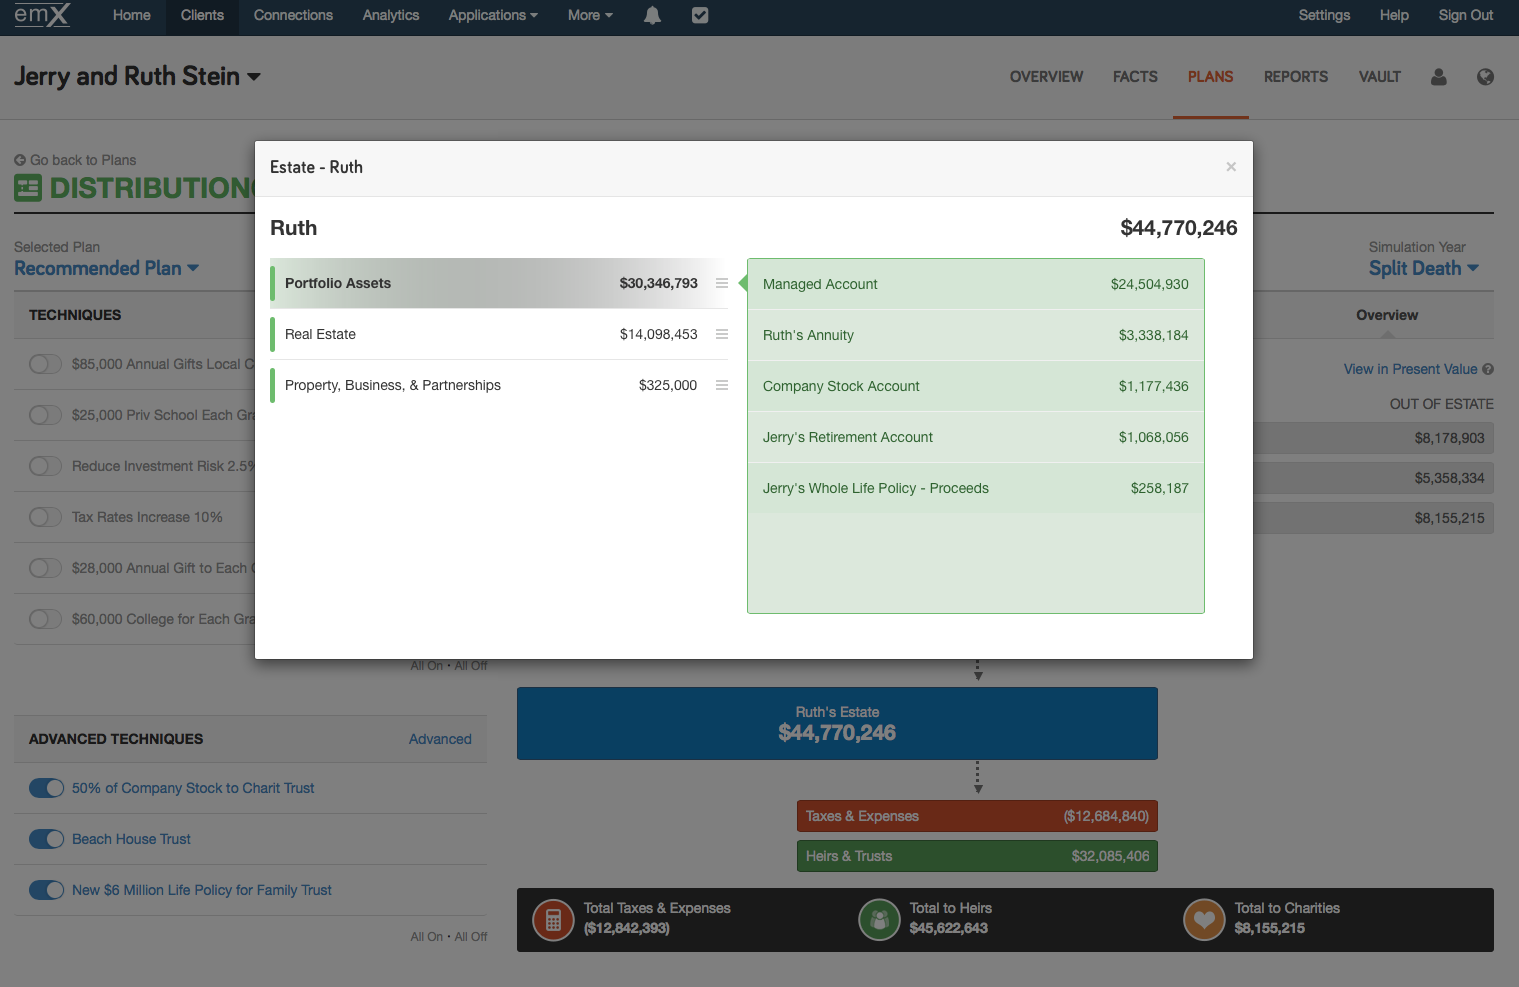1519x987 pixels.
Task: Click View in Present Value link
Action: (1410, 369)
